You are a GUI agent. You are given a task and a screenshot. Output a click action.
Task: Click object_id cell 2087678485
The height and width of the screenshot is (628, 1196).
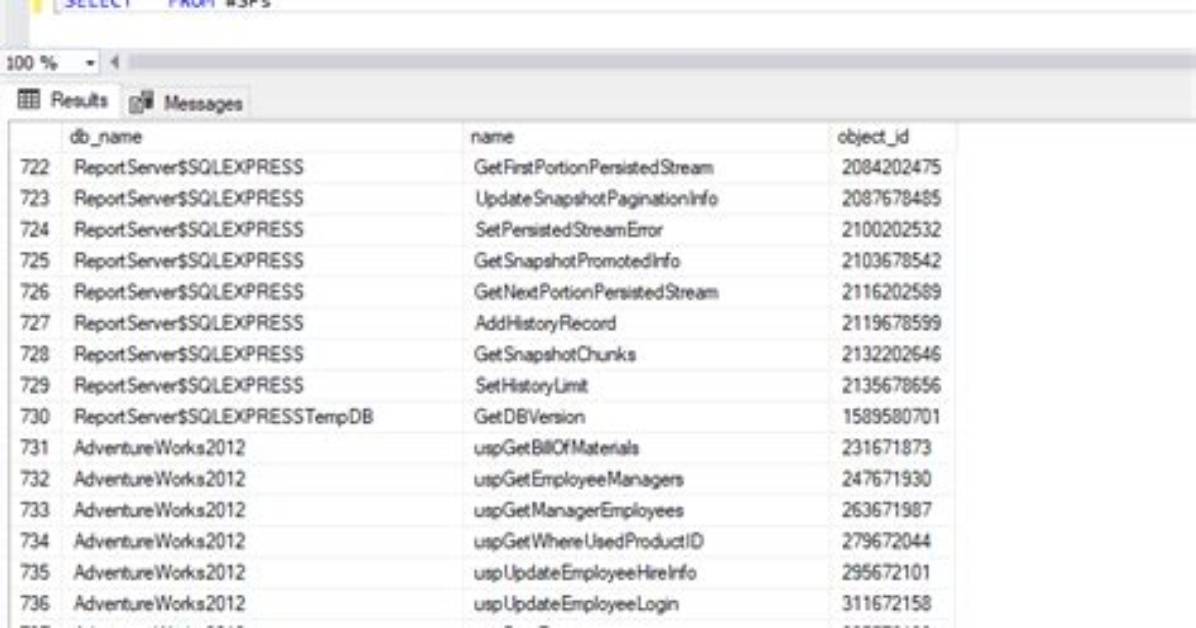coord(892,198)
